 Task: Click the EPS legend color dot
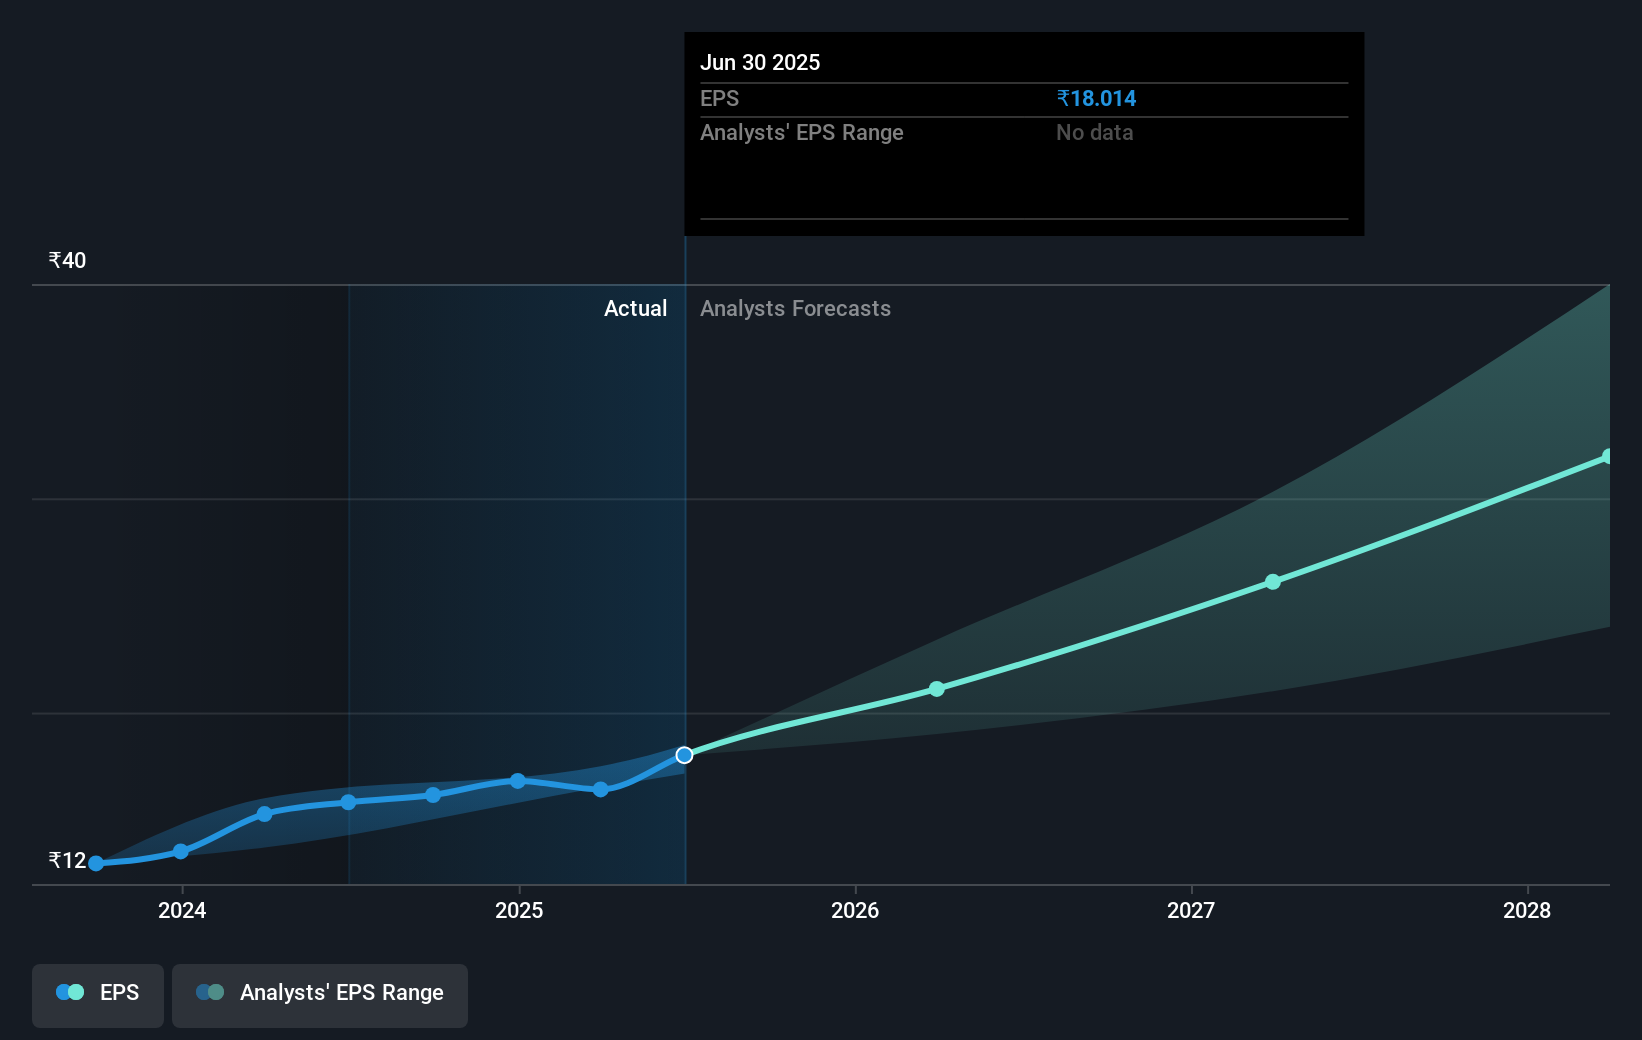(x=68, y=991)
